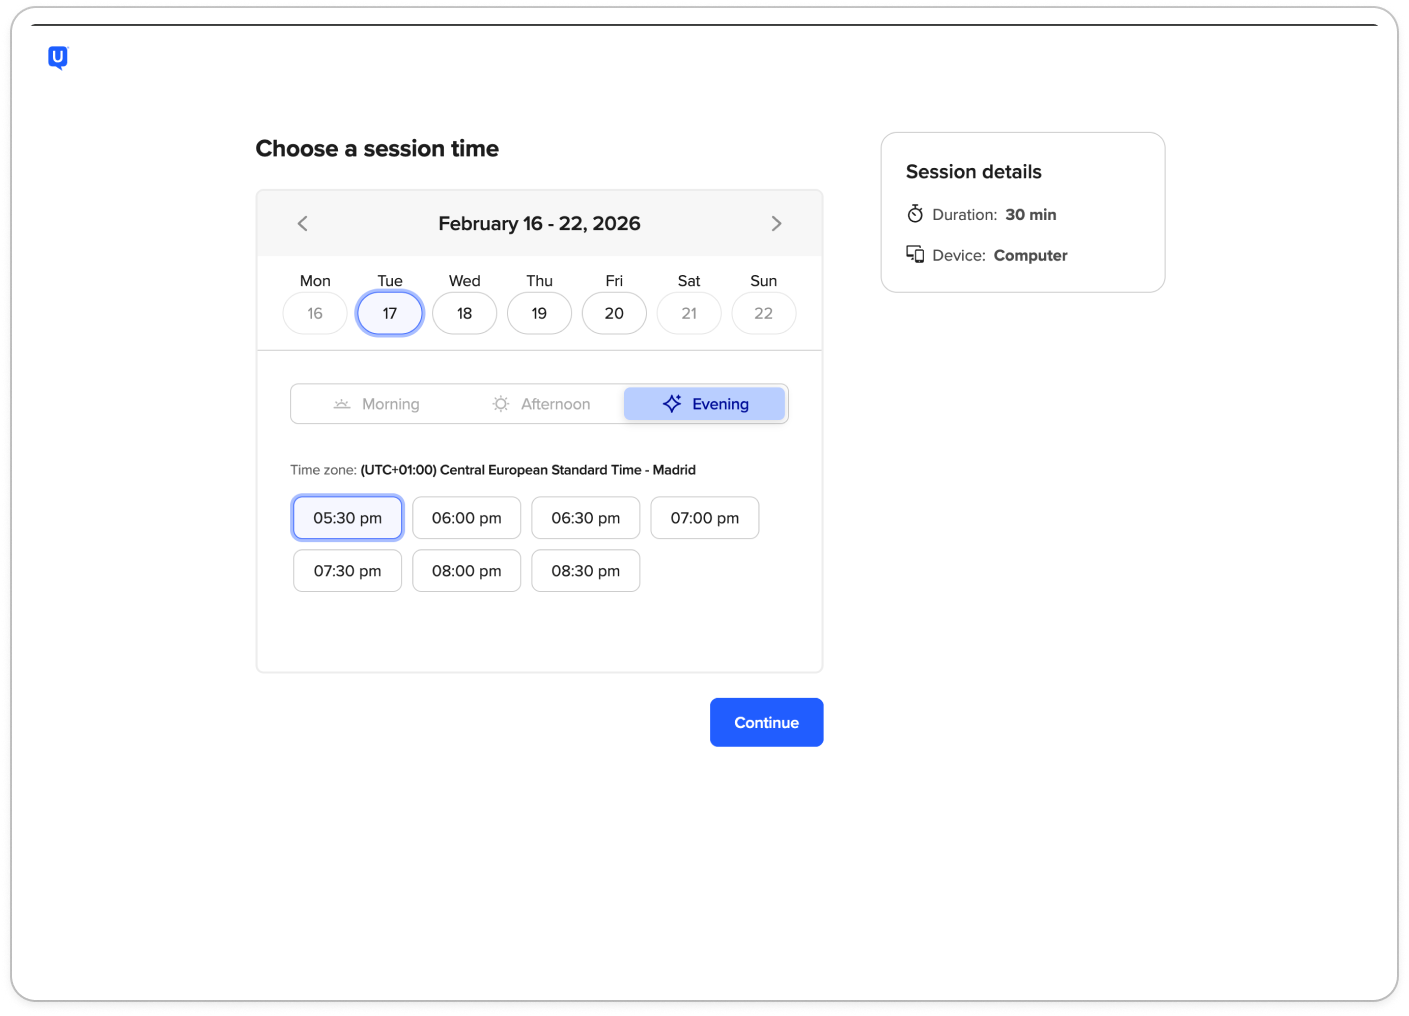
Task: Click the duration stopwatch icon
Action: tap(915, 214)
